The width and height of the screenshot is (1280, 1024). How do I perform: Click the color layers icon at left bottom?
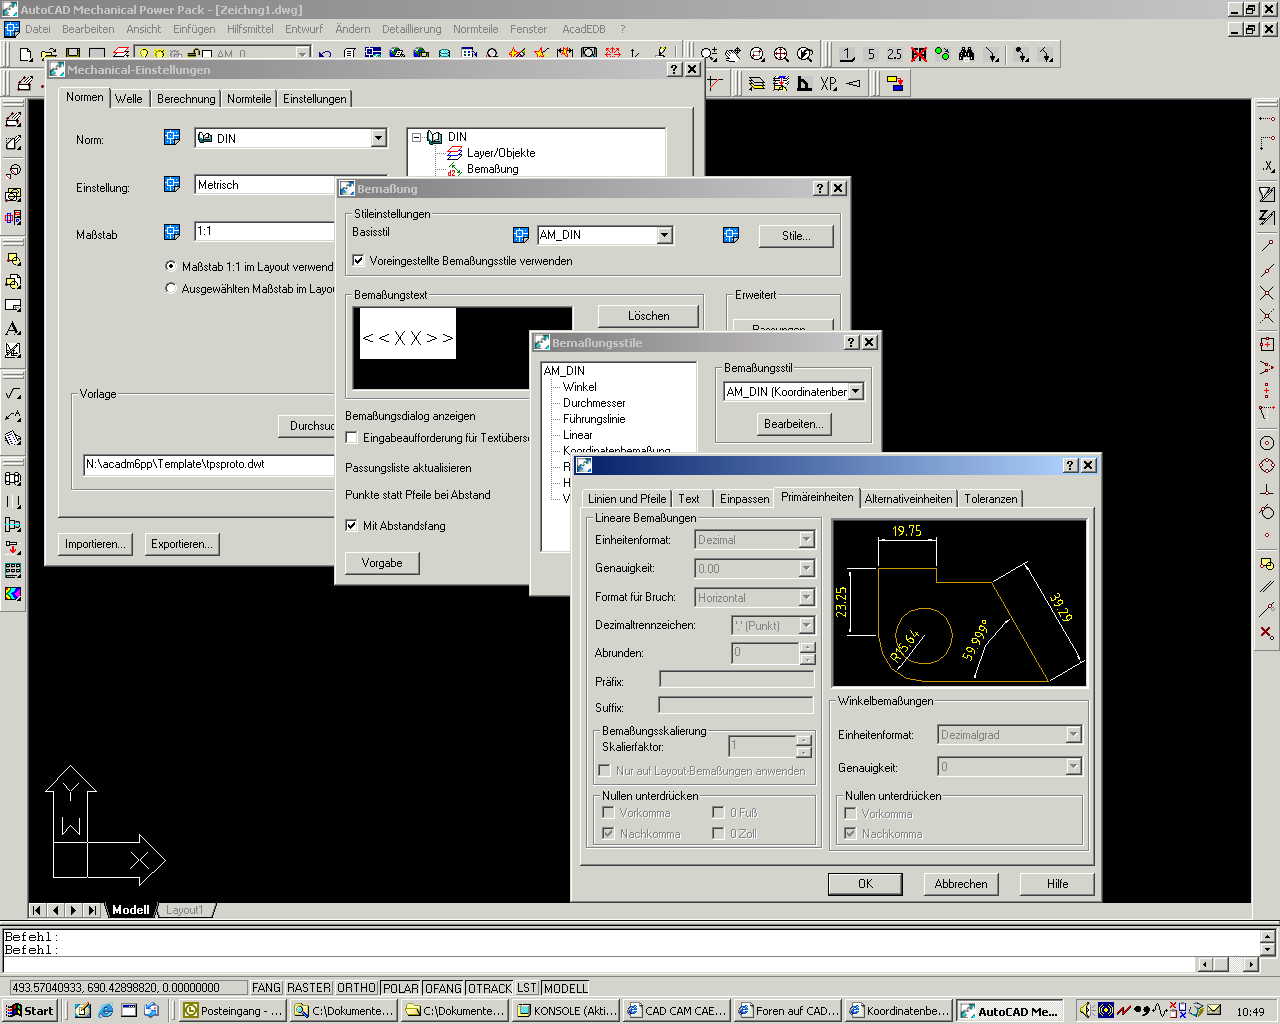13,594
